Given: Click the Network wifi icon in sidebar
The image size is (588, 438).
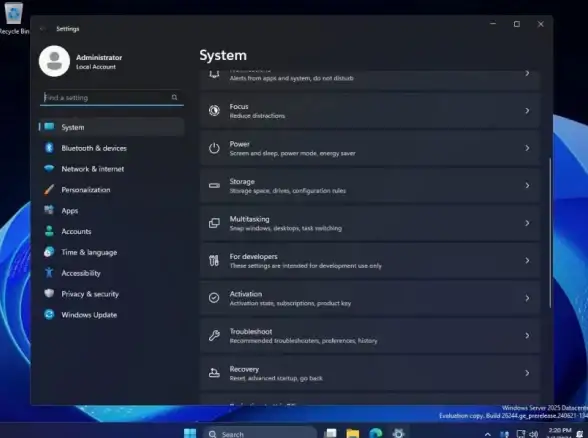Looking at the screenshot, I should click(x=49, y=168).
